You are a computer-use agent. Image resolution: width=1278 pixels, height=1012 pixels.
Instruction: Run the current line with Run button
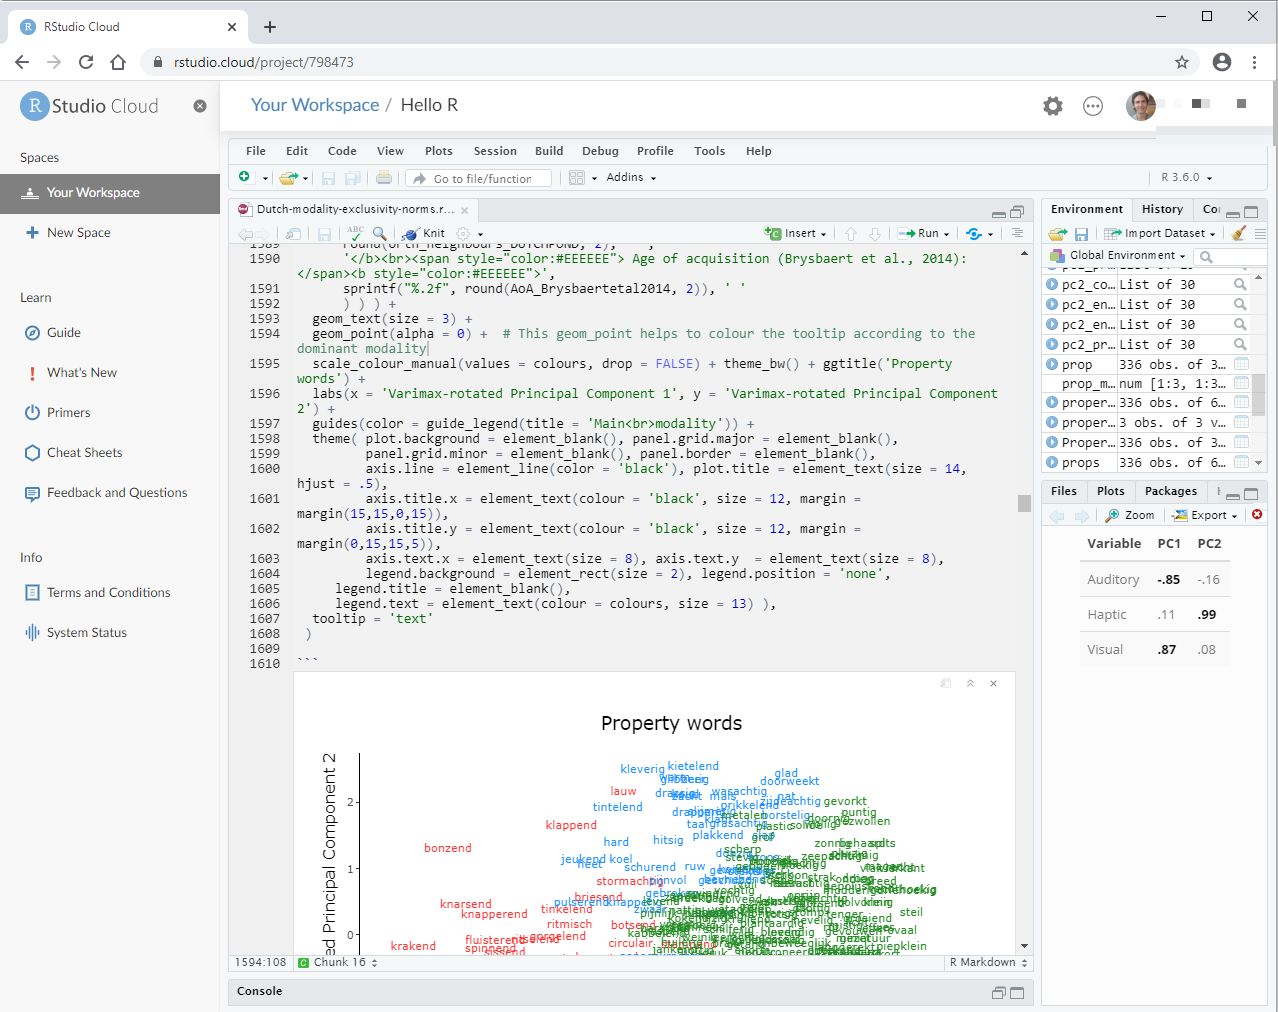pyautogui.click(x=922, y=233)
